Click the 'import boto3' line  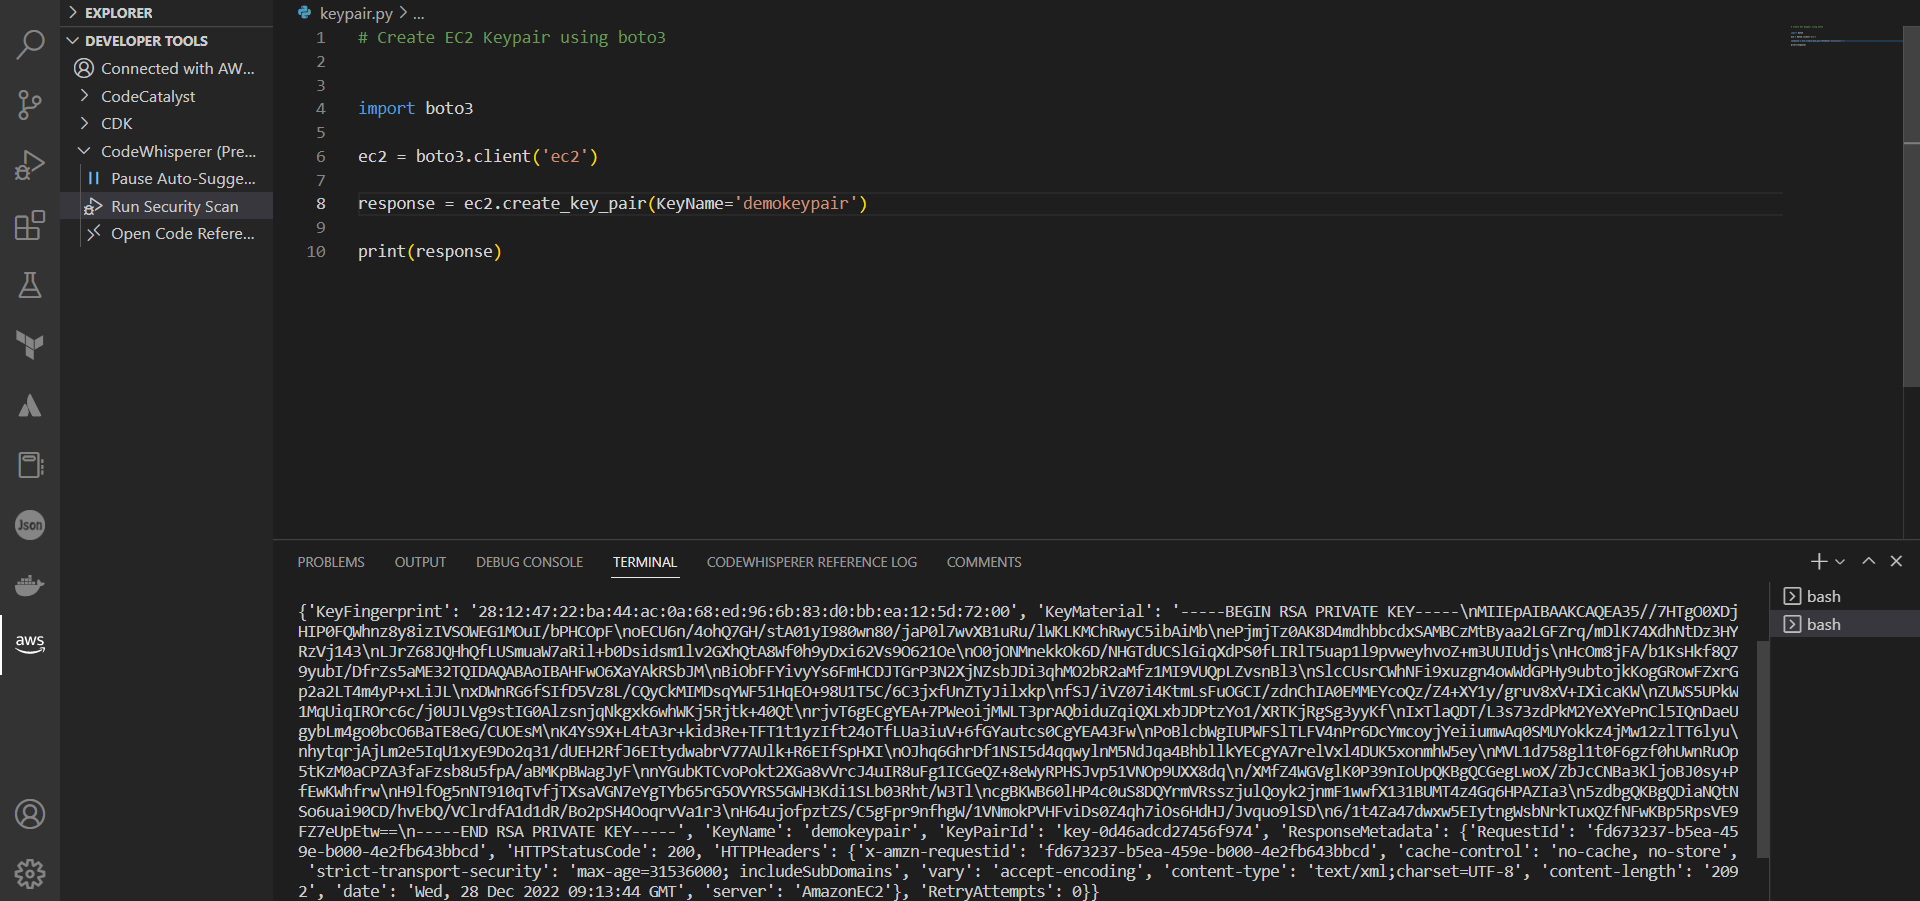click(416, 108)
